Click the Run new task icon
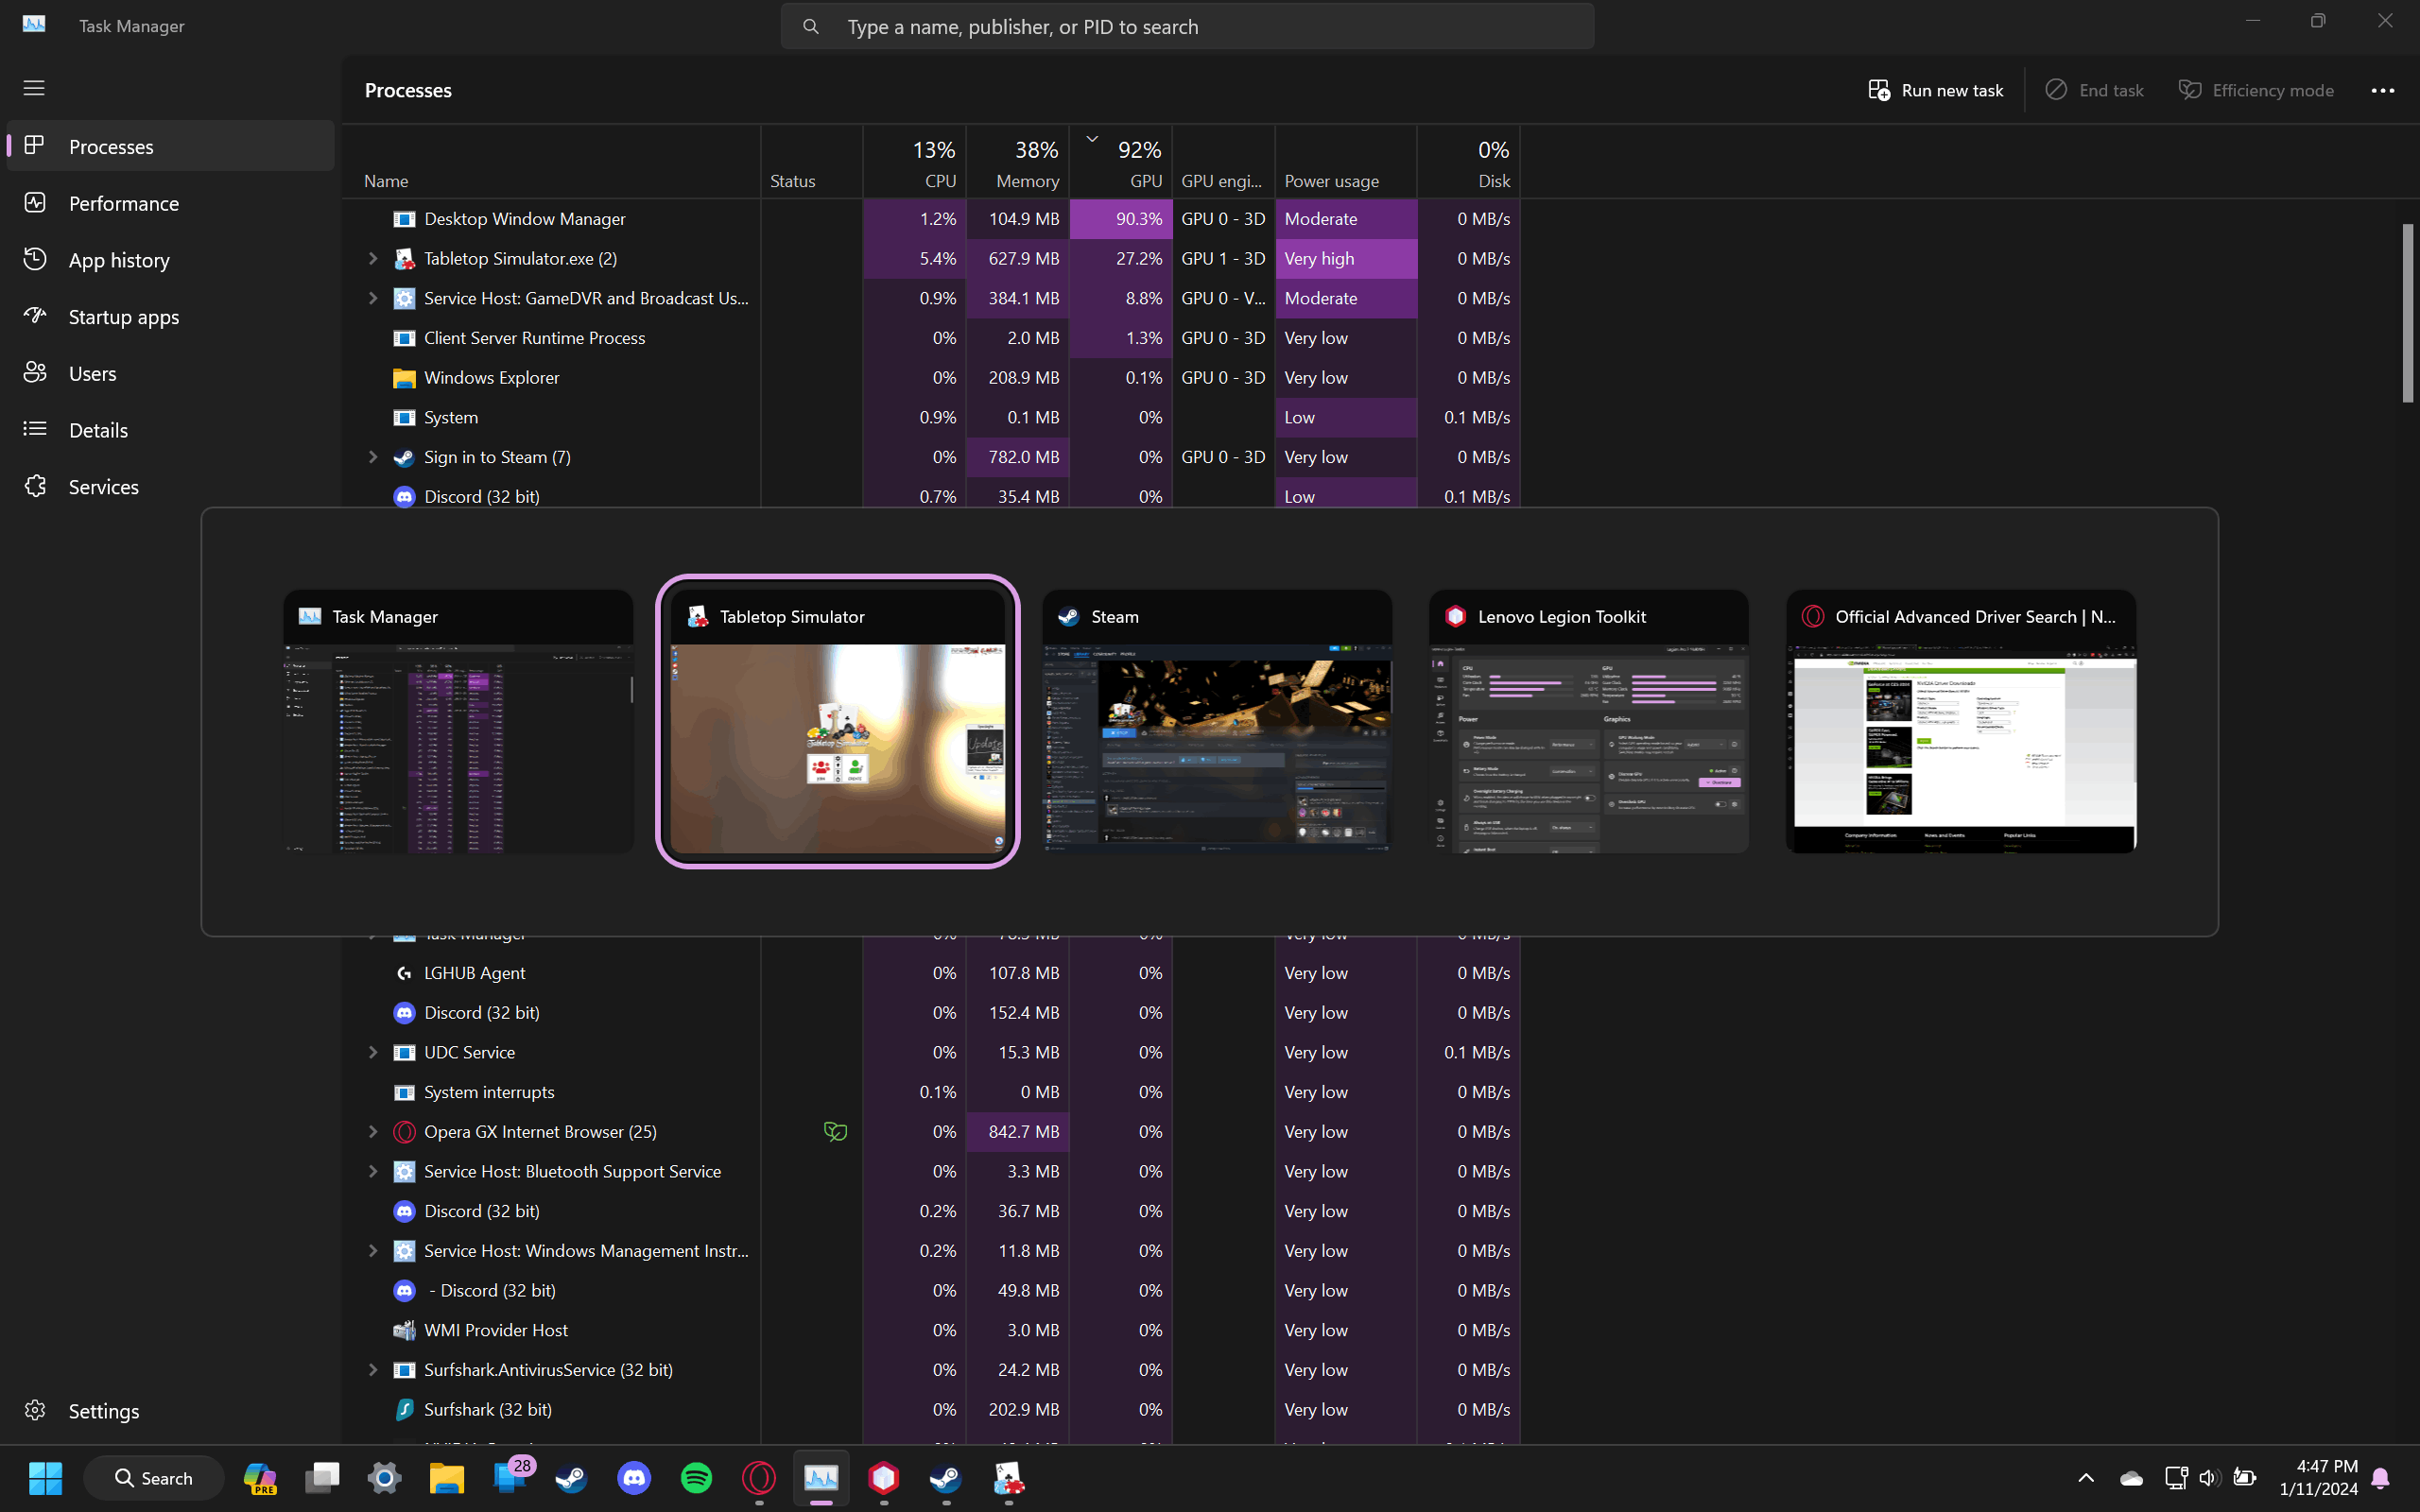The height and width of the screenshot is (1512, 2420). [1879, 90]
